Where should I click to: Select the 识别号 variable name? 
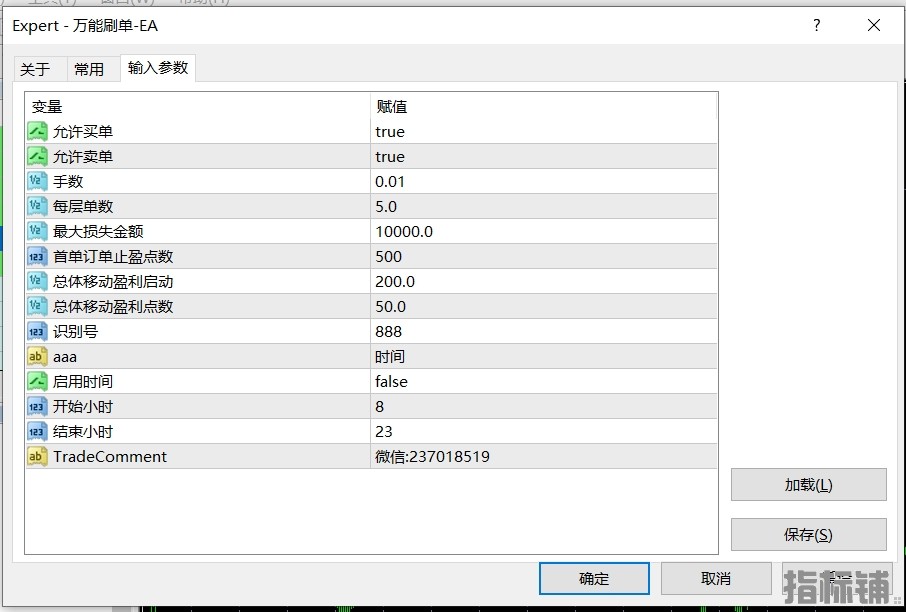point(76,332)
